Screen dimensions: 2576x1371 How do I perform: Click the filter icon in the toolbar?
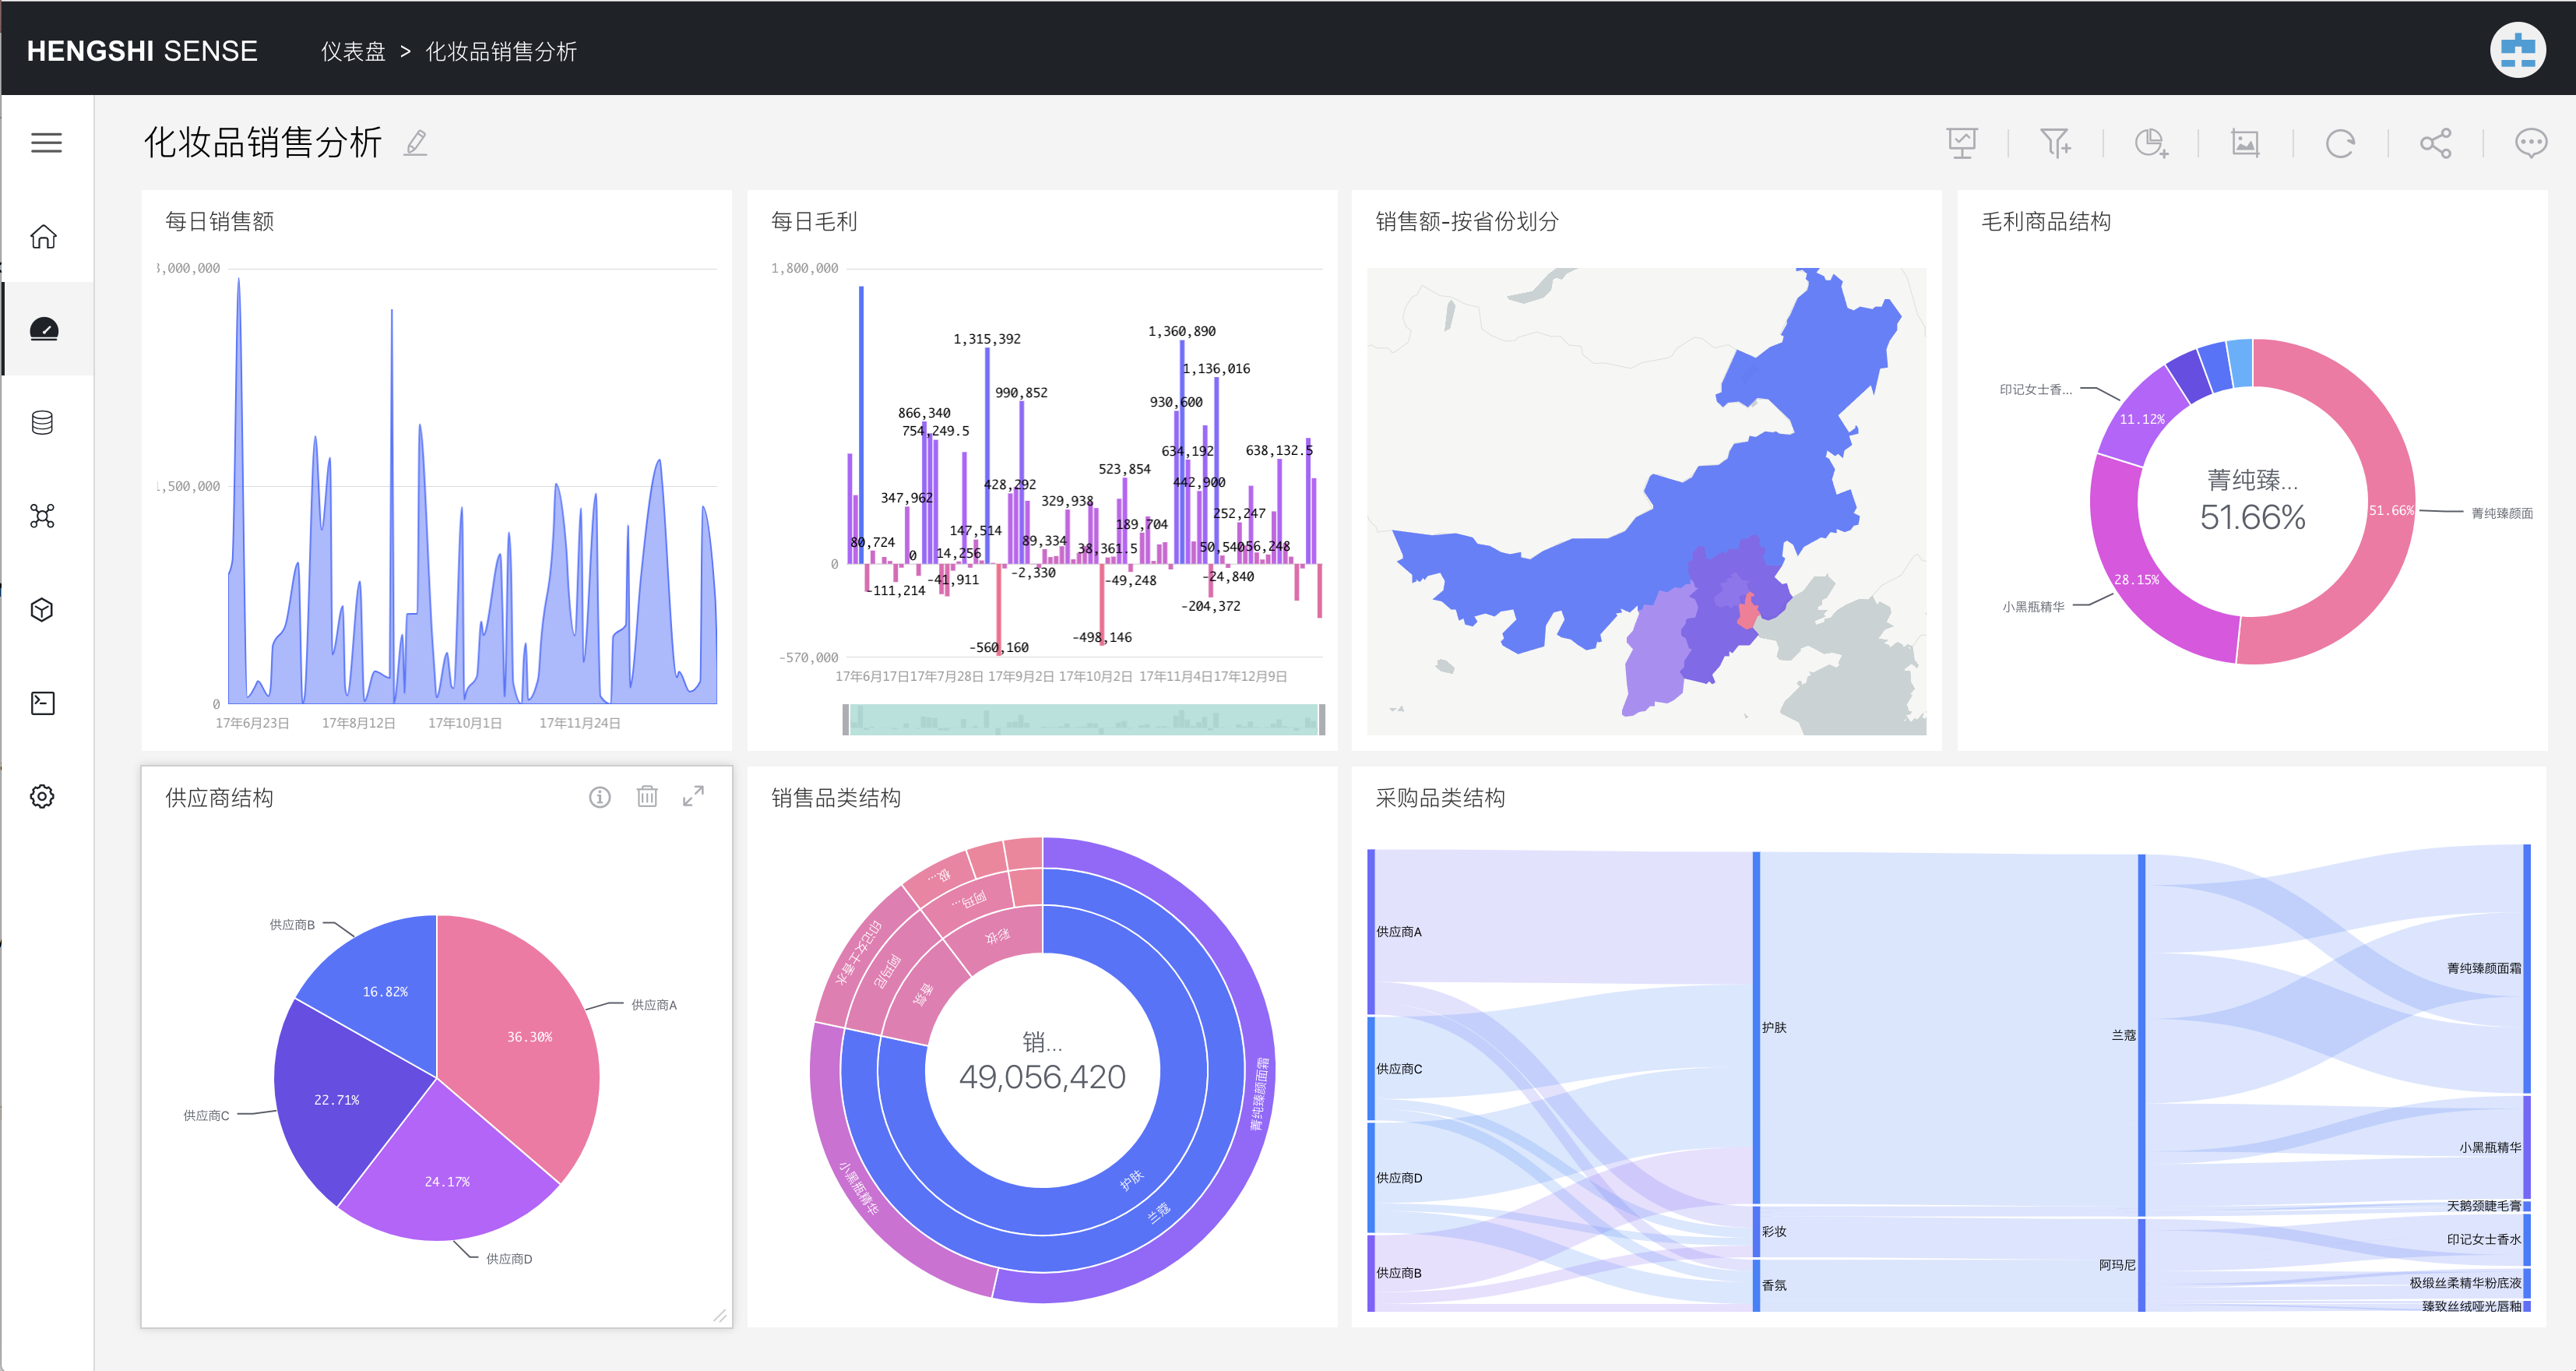click(x=2055, y=143)
